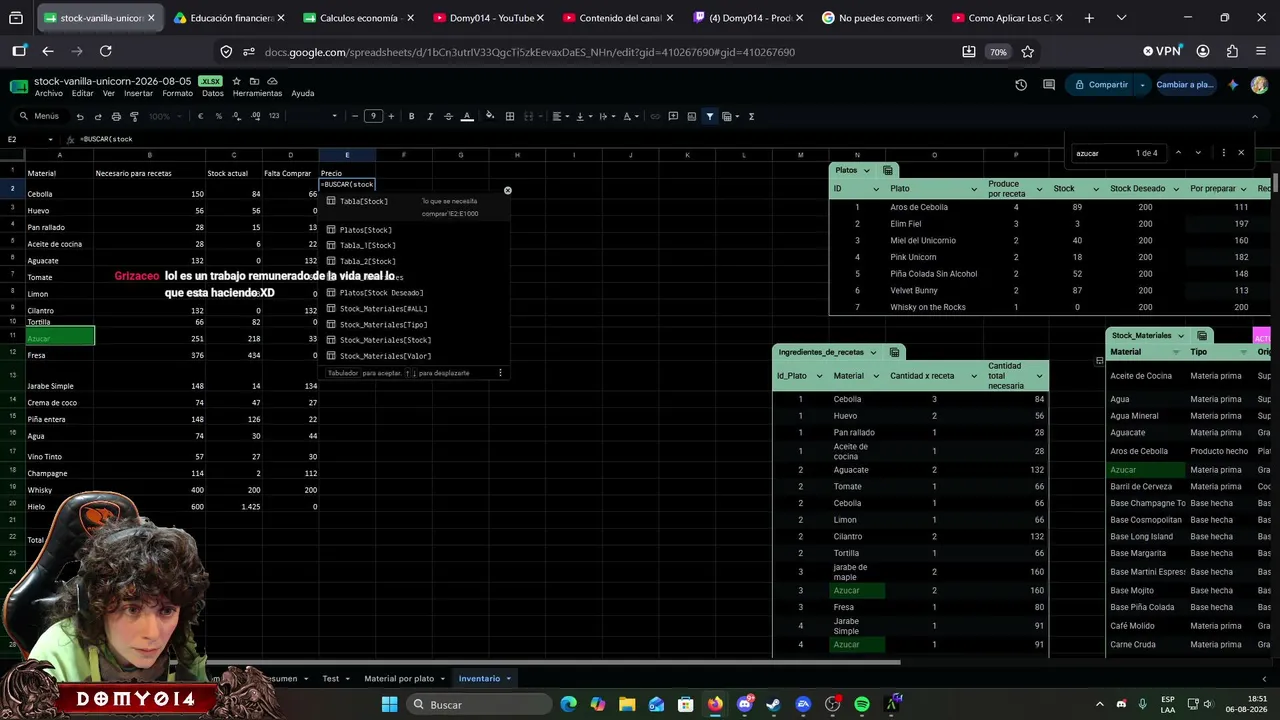Redo the last undone action
The image size is (1280, 720).
pos(98,116)
